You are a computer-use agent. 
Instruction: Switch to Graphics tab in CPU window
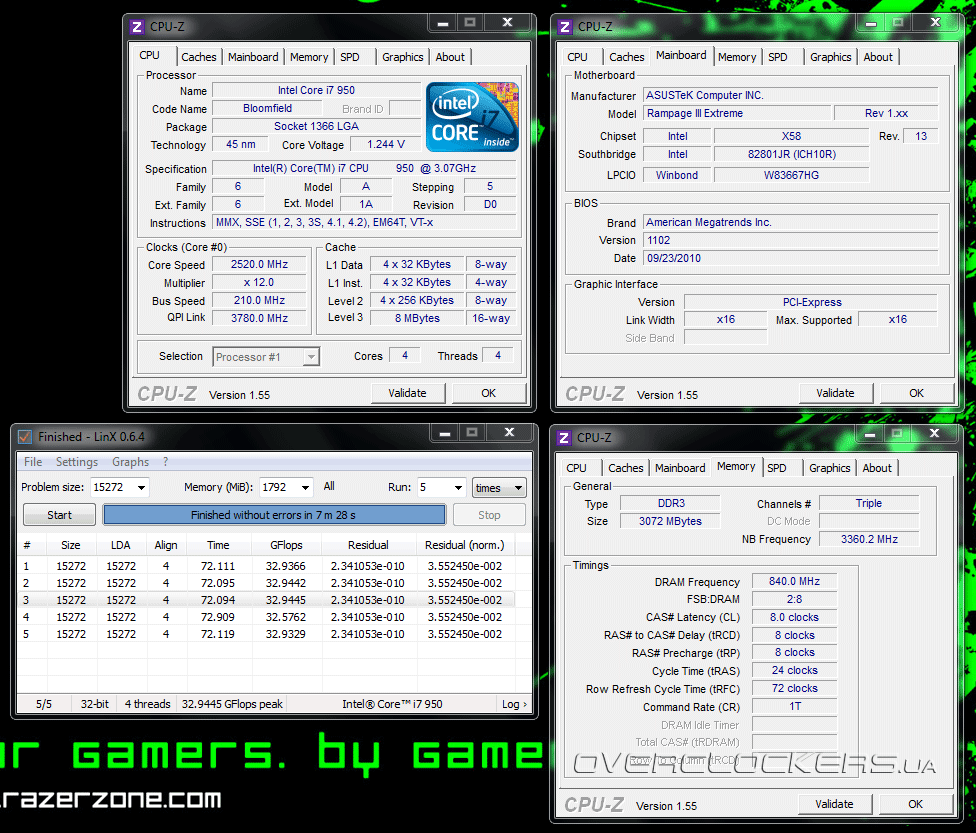(x=402, y=57)
